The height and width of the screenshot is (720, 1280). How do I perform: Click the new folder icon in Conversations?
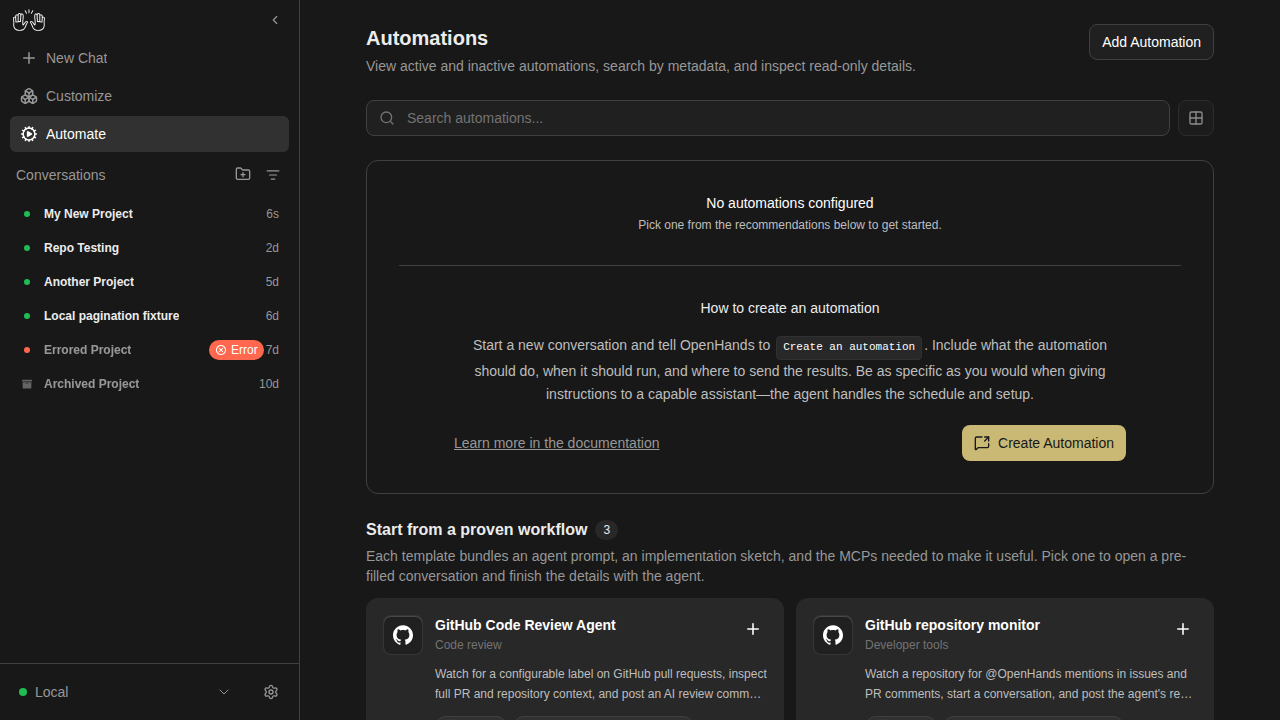[243, 174]
